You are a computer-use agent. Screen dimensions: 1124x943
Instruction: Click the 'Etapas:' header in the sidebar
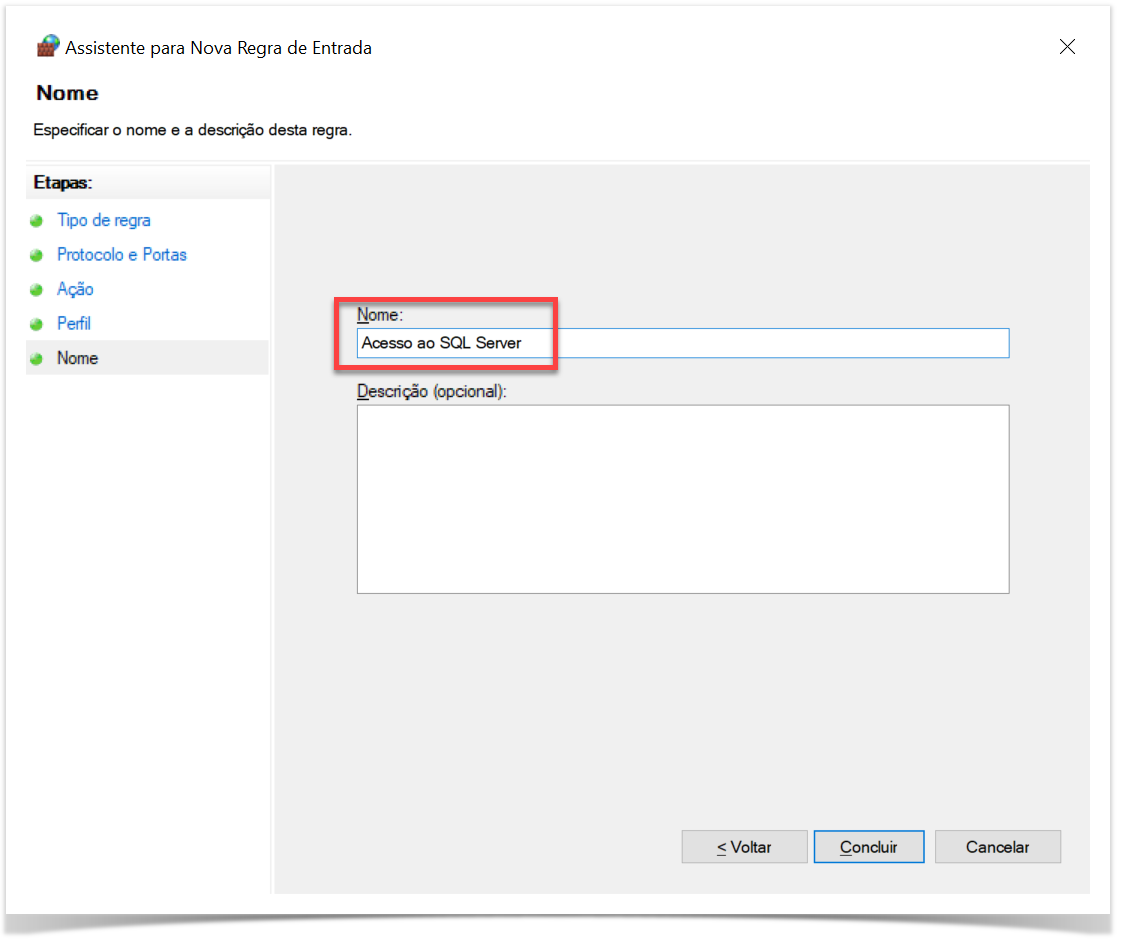(x=63, y=183)
